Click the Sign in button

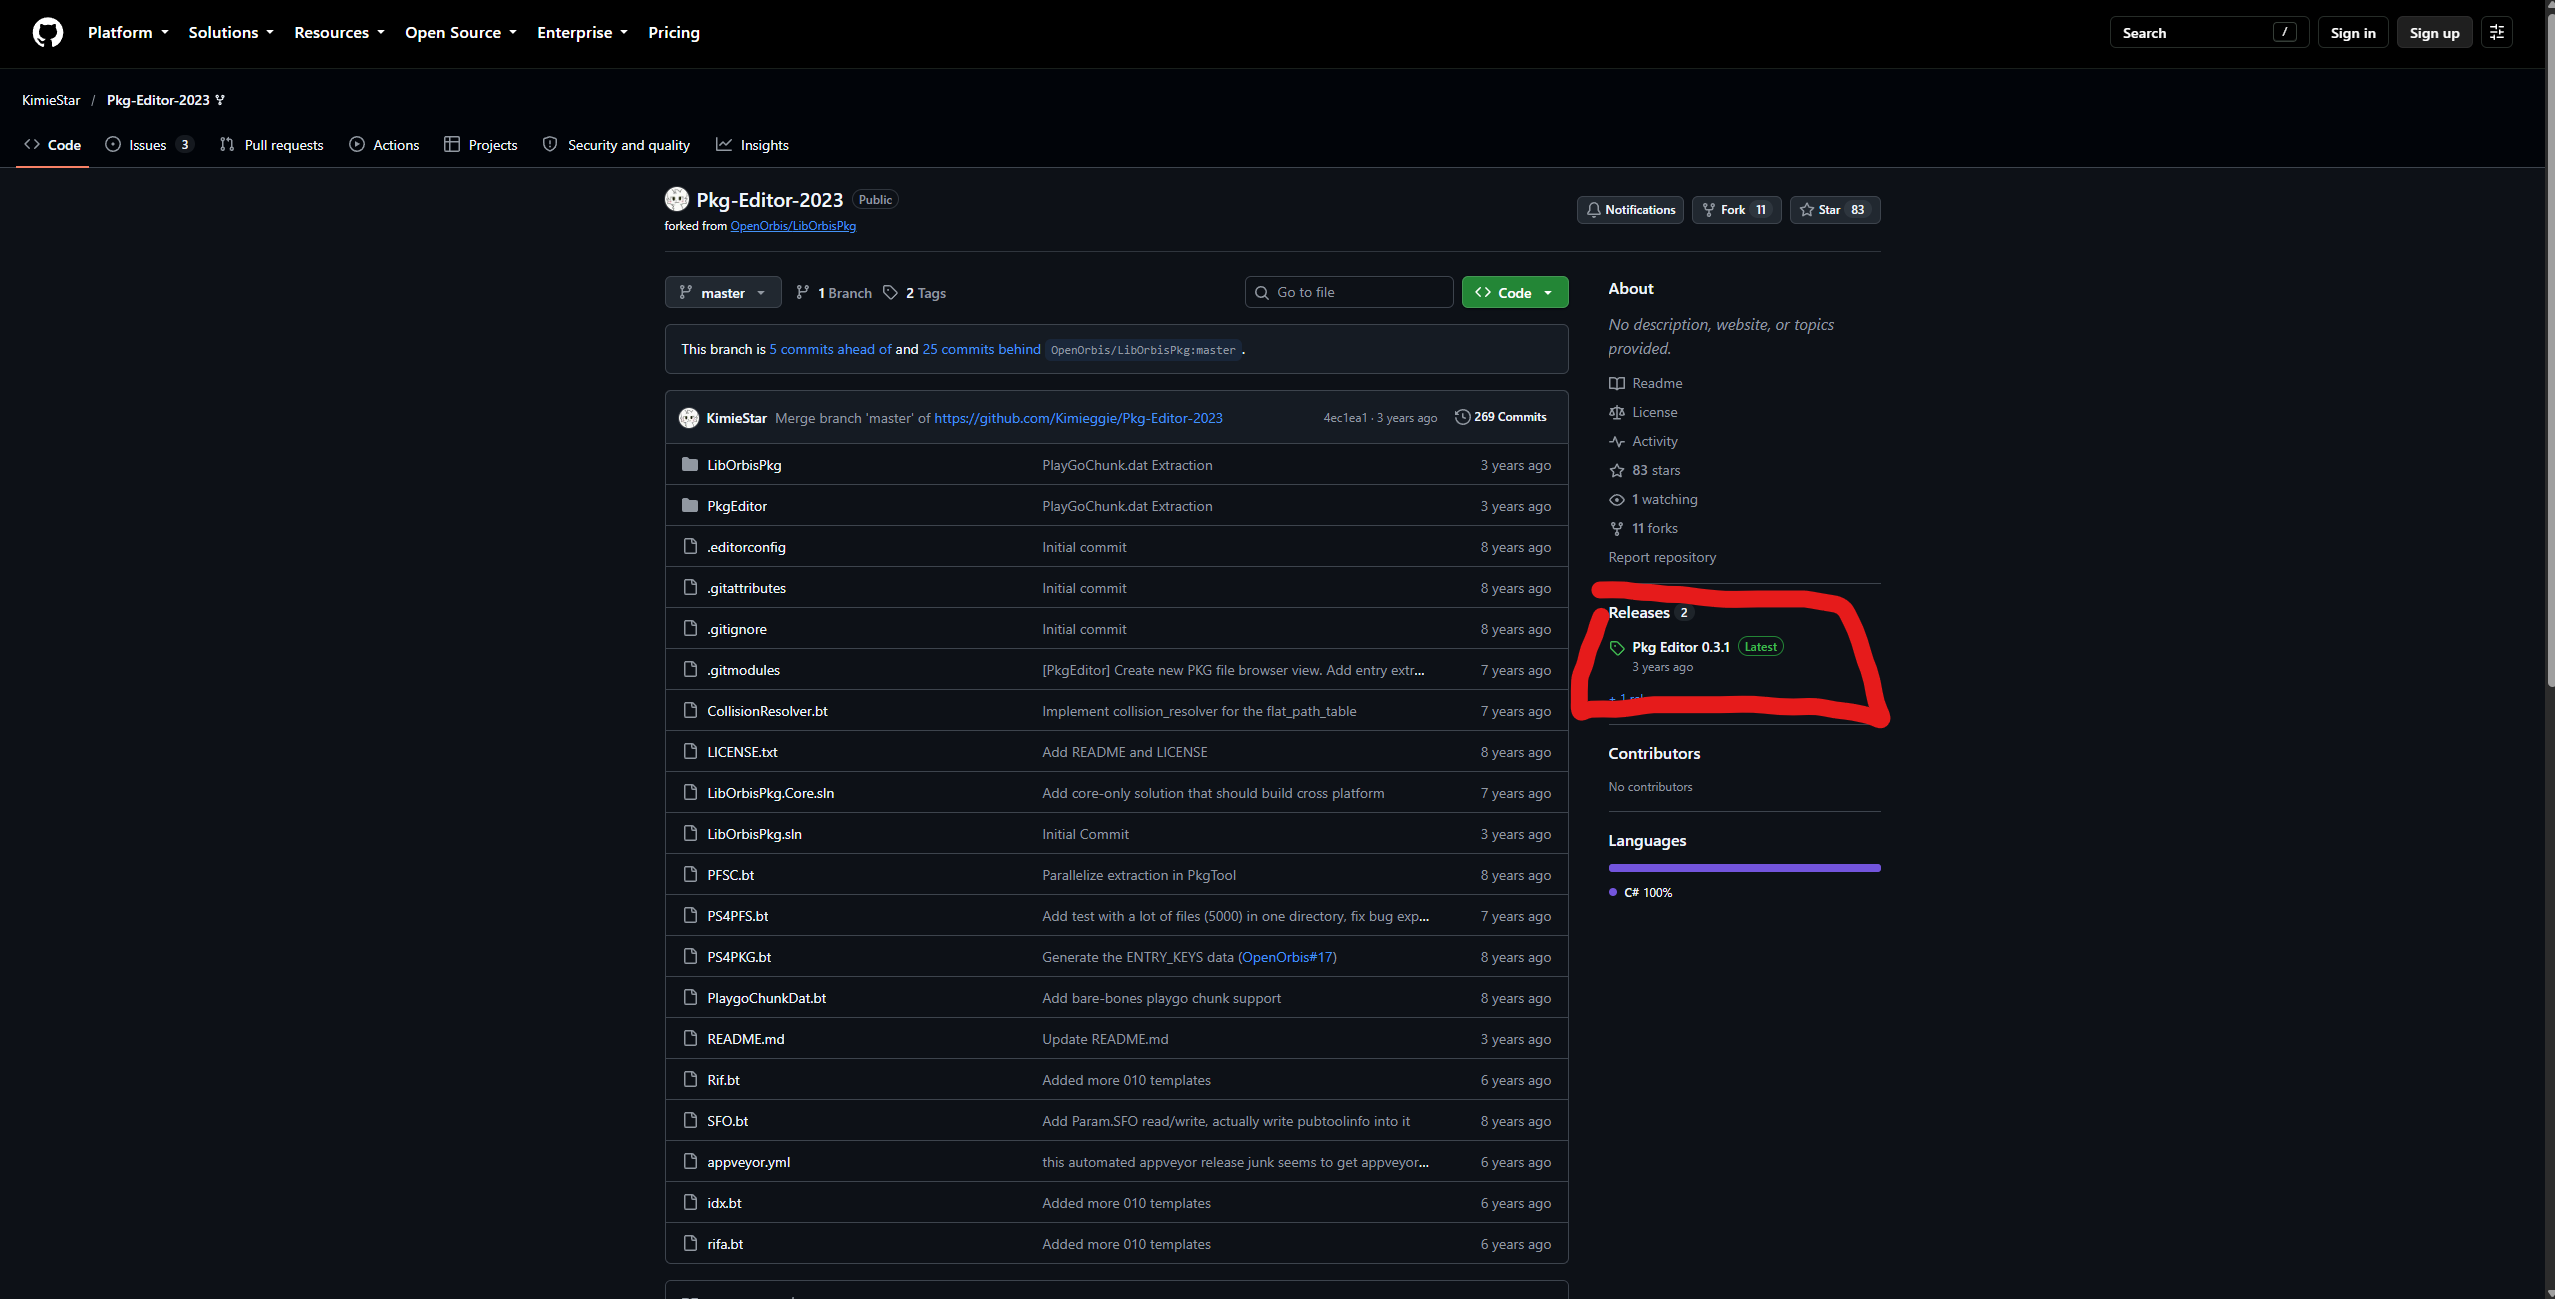click(2353, 33)
